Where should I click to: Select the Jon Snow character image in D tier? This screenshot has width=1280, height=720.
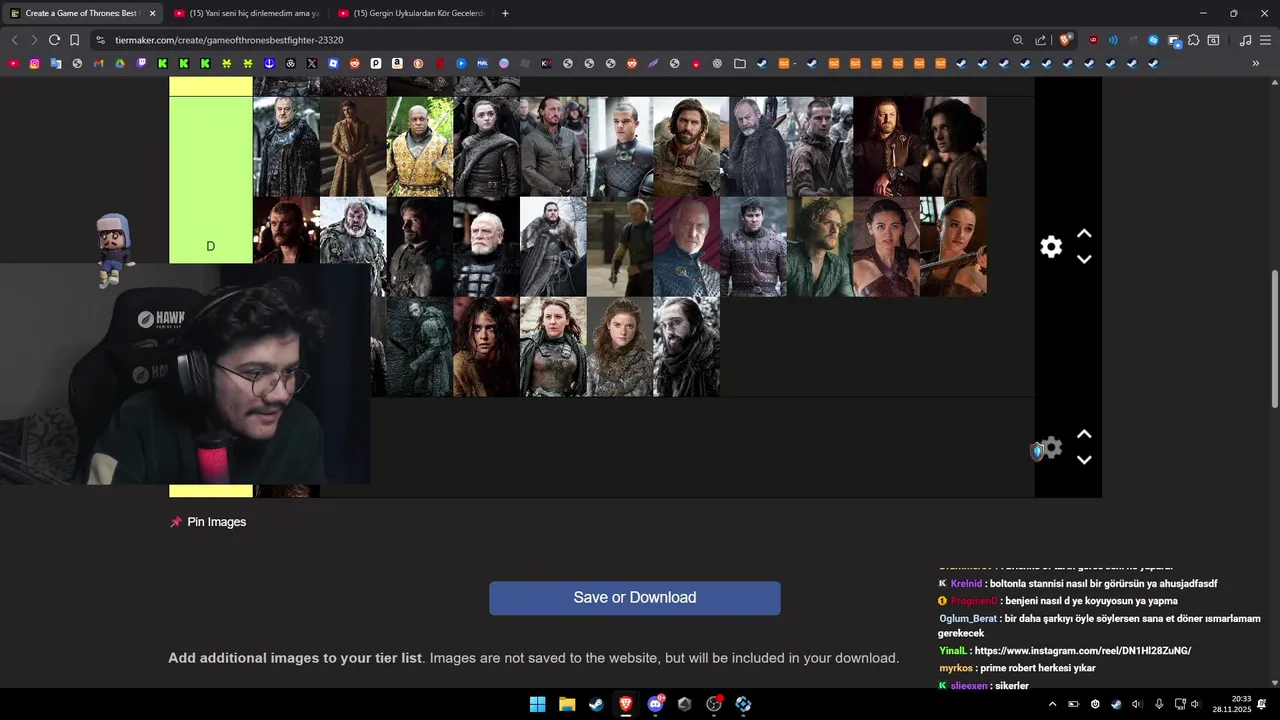tap(553, 247)
